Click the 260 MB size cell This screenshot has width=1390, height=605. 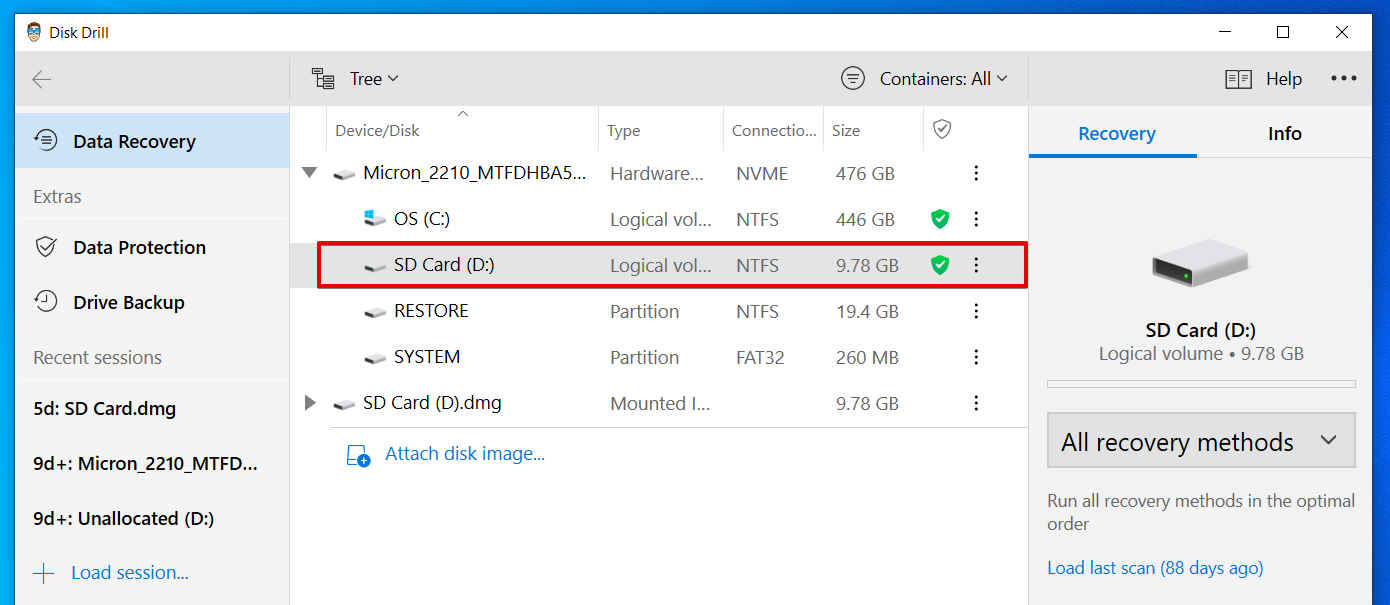[x=866, y=358]
